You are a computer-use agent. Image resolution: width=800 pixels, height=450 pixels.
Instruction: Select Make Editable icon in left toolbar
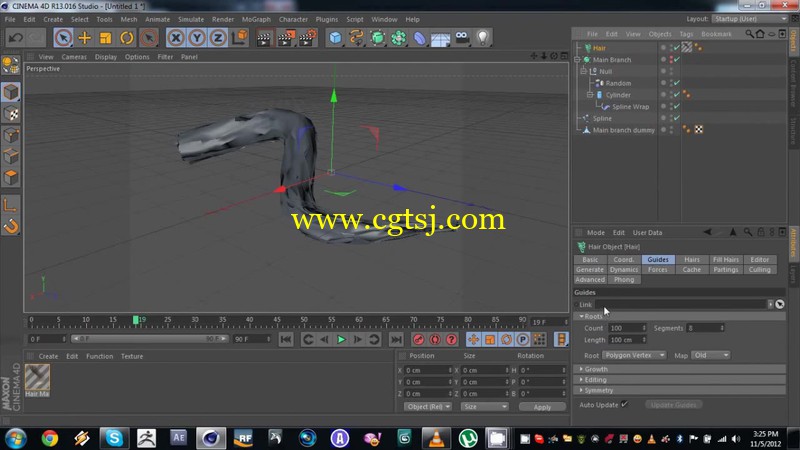coord(11,65)
